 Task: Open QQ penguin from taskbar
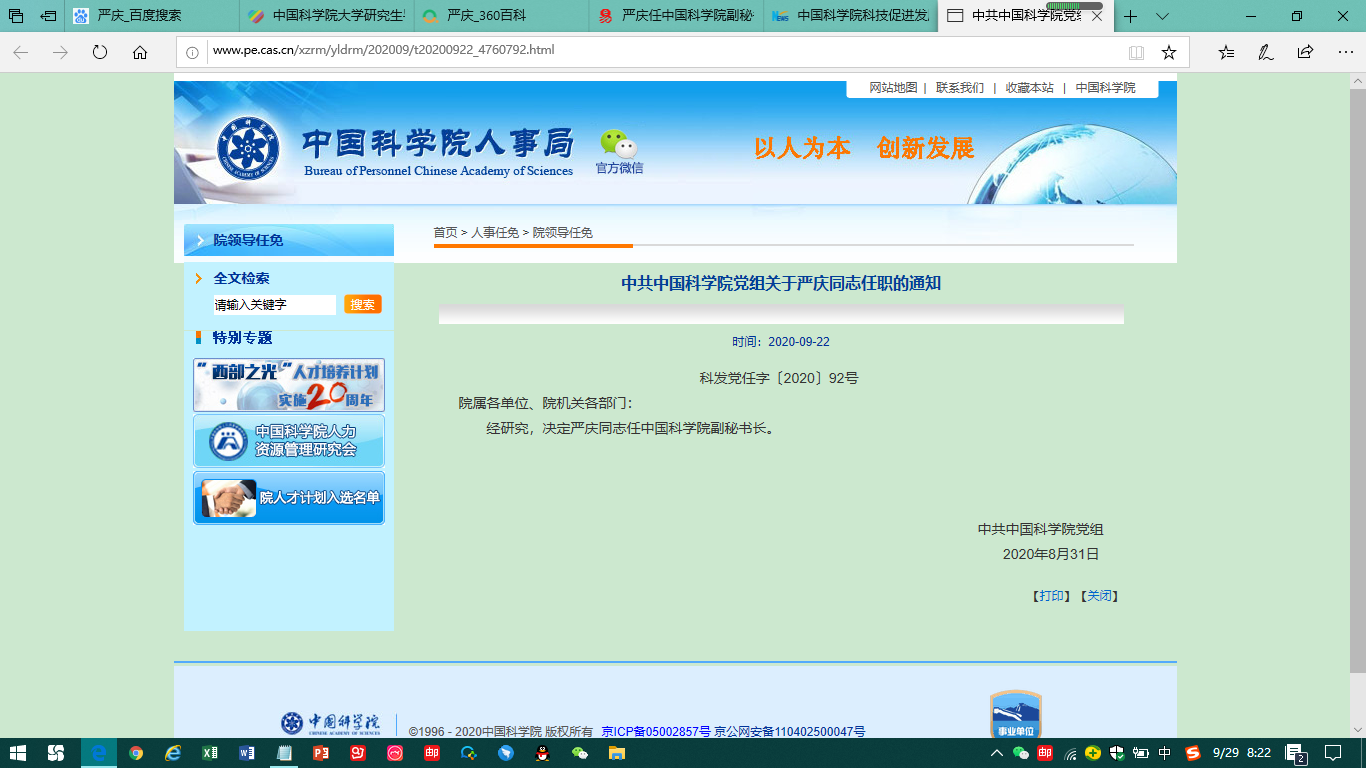point(543,753)
